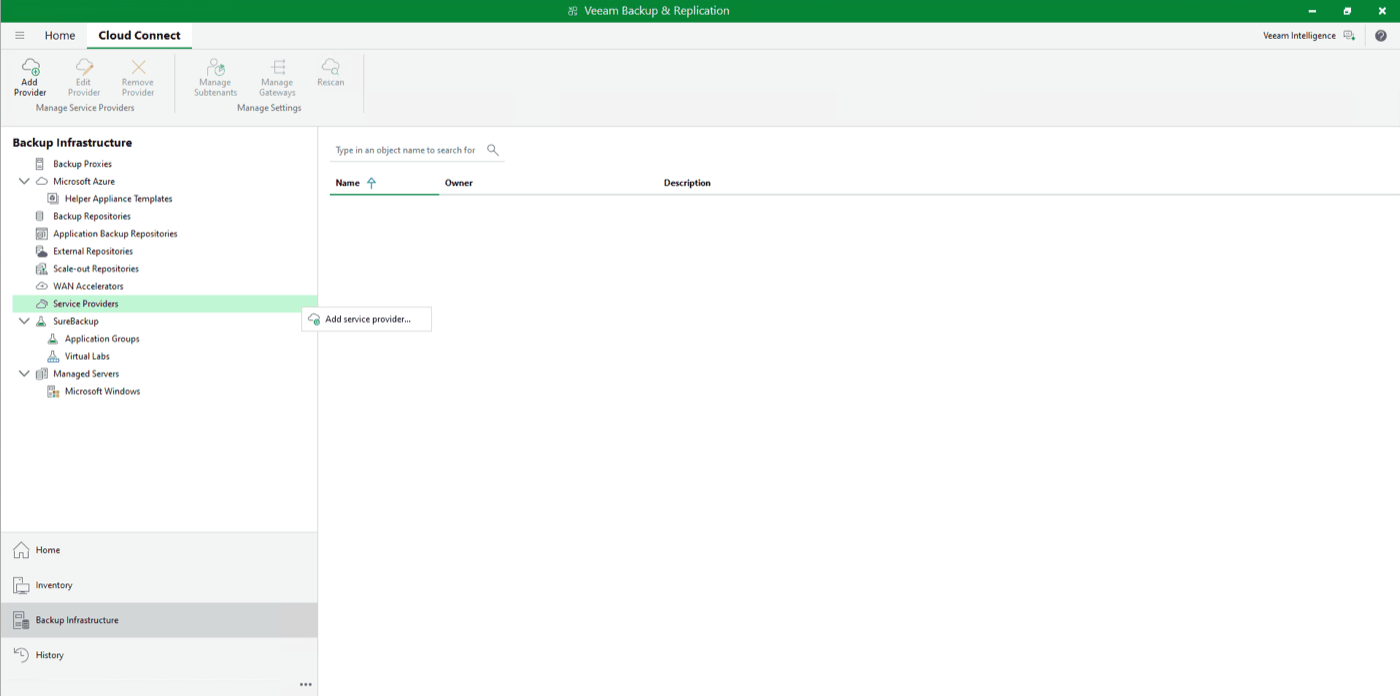Click the Microsoft Azure cloud icon
Viewport: 1400px width, 696px height.
(x=41, y=182)
